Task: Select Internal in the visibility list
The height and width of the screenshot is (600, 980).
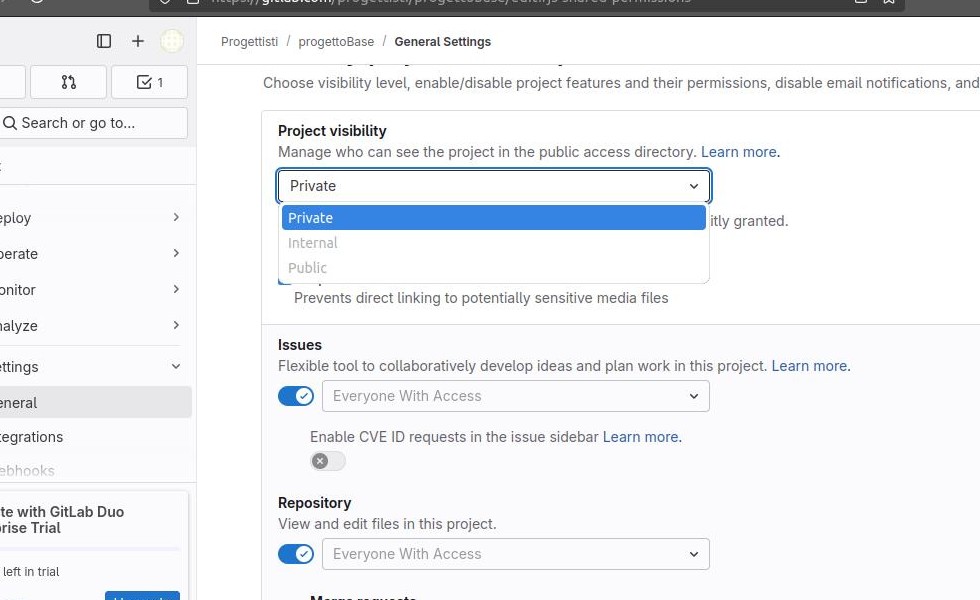Action: click(x=313, y=243)
